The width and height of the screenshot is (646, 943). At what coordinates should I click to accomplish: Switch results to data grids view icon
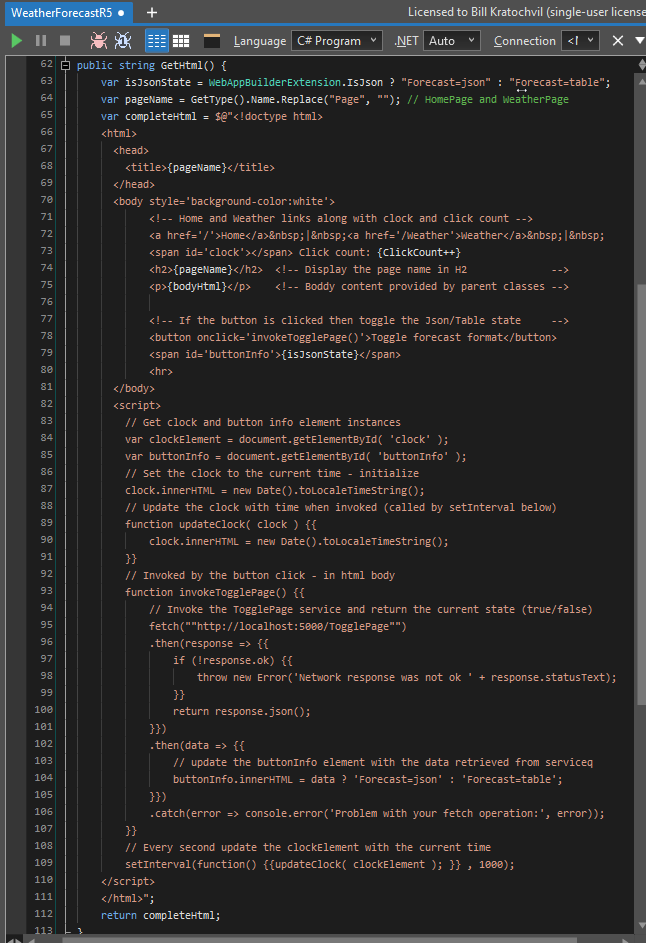(x=181, y=41)
